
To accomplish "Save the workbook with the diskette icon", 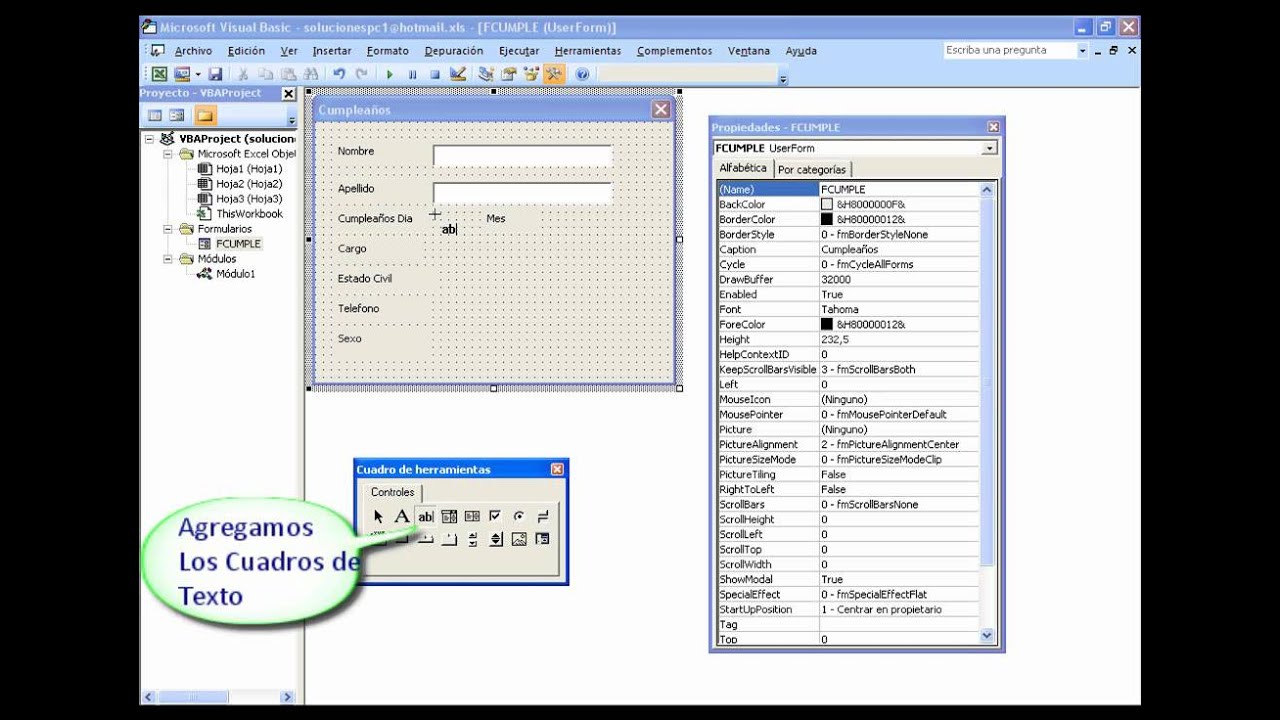I will tap(214, 74).
